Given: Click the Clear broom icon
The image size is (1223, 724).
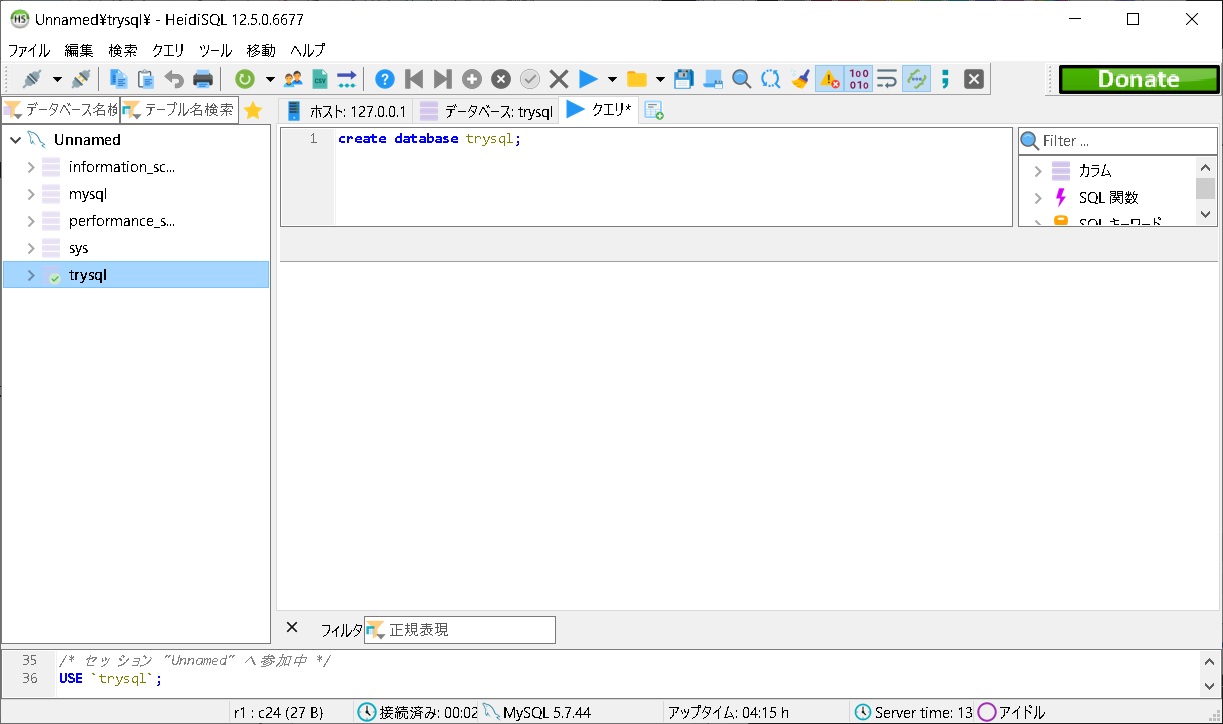Looking at the screenshot, I should pyautogui.click(x=800, y=79).
